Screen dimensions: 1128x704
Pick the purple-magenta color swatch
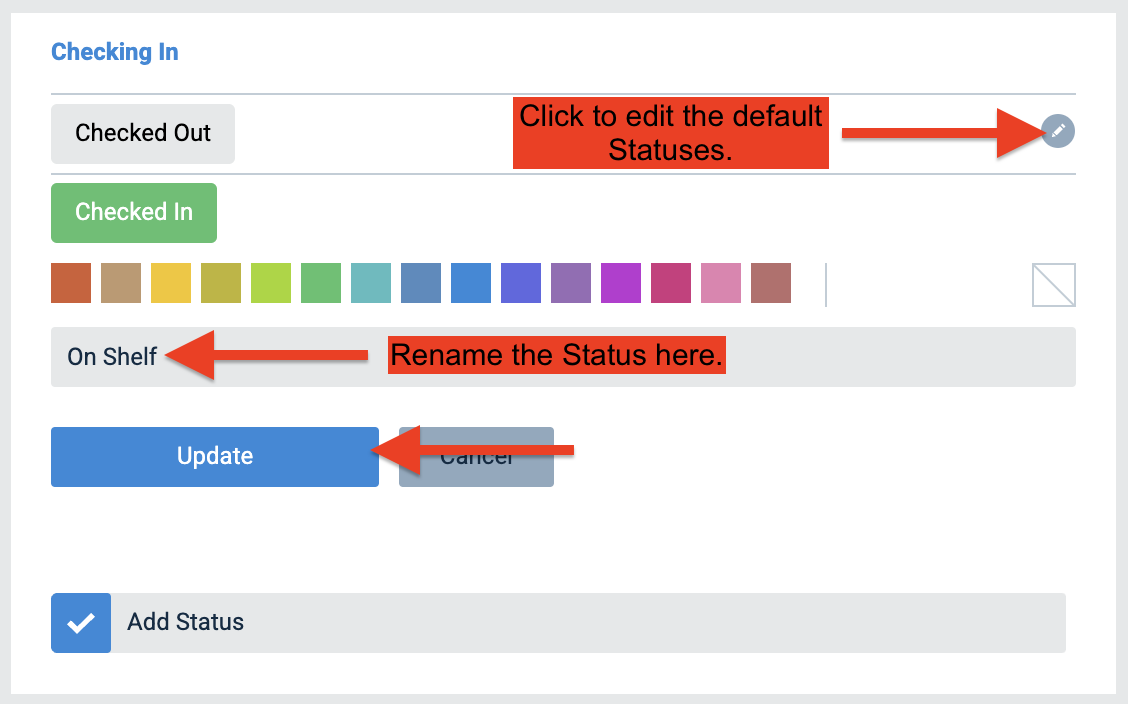(621, 283)
